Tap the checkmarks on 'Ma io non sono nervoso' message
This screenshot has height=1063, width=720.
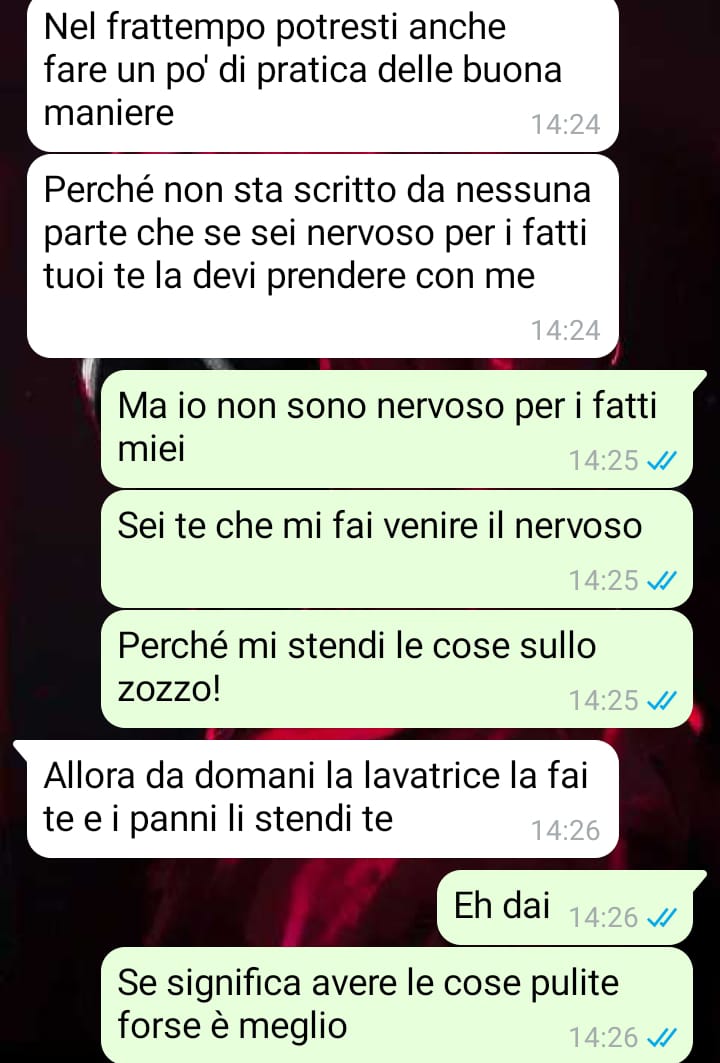[x=662, y=461]
